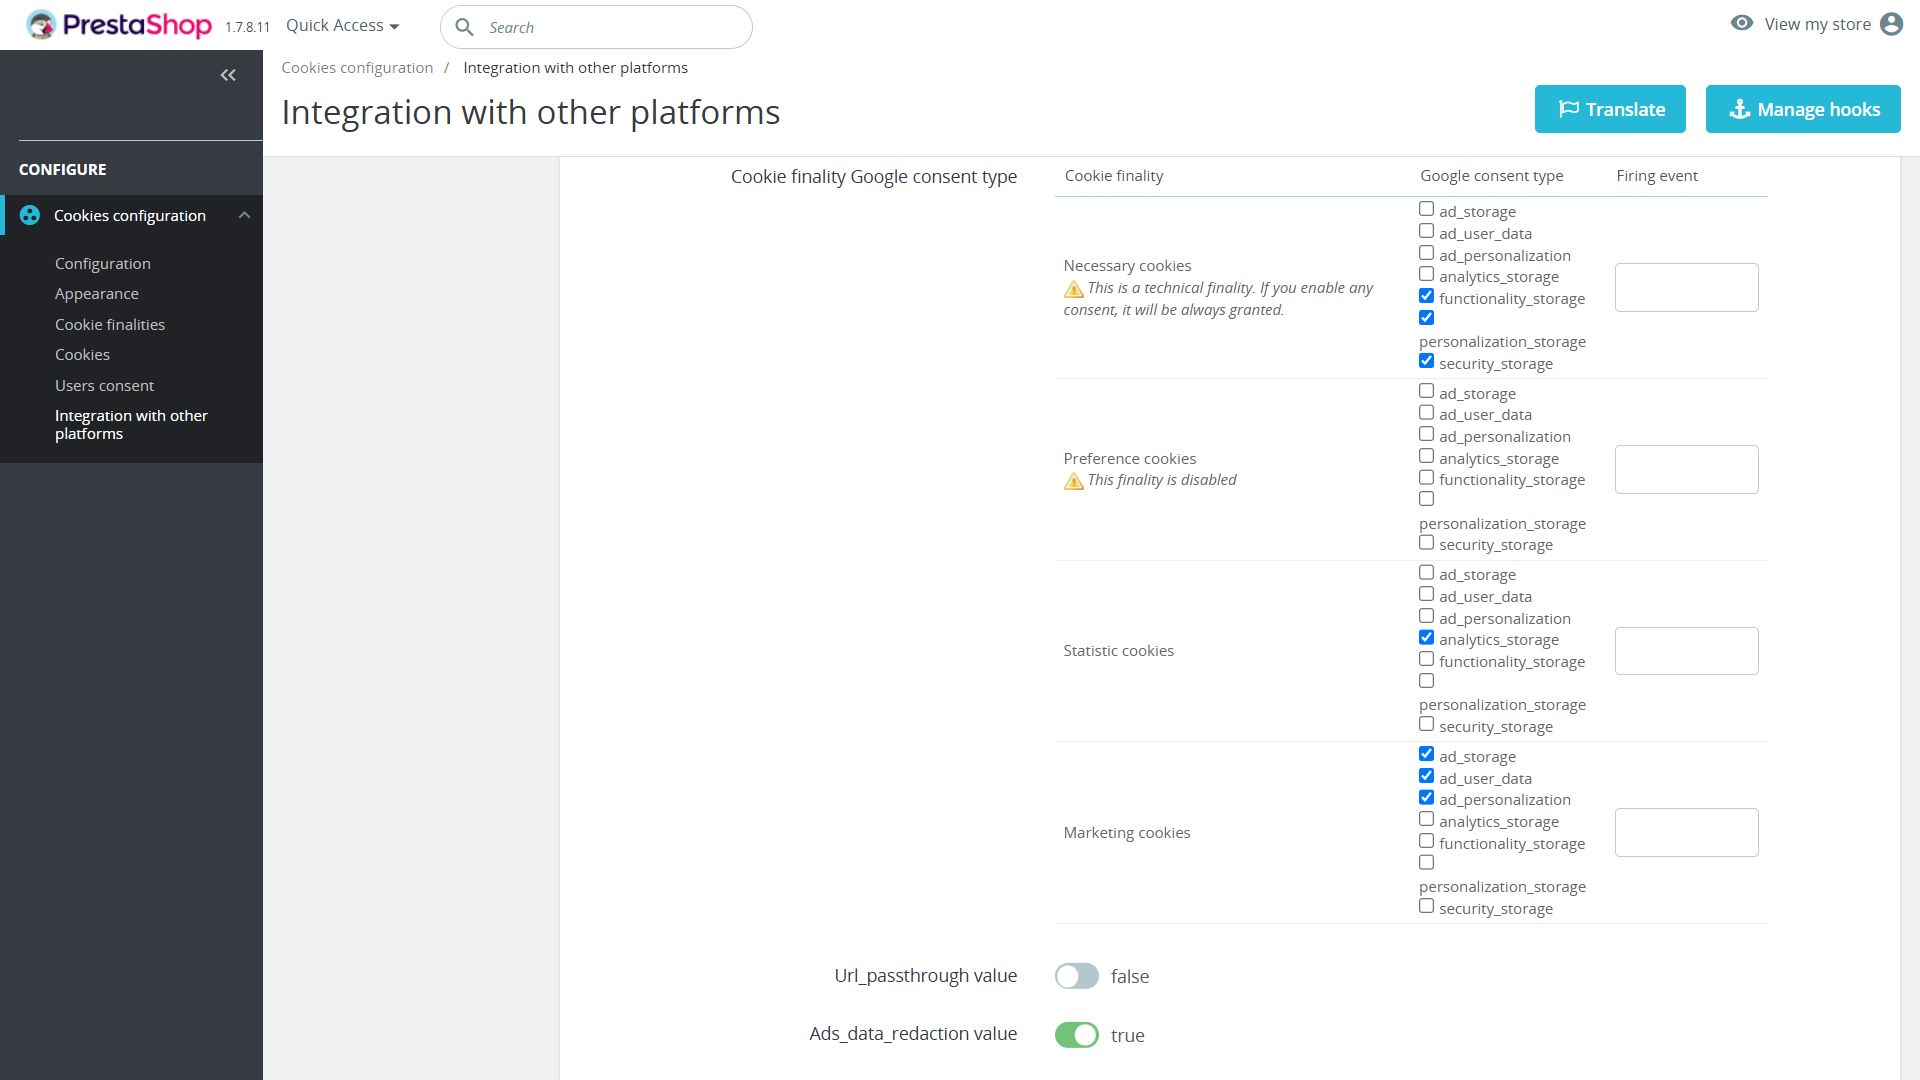The width and height of the screenshot is (1920, 1080).
Task: Collapse the sidebar with double-chevron icon
Action: 228,75
